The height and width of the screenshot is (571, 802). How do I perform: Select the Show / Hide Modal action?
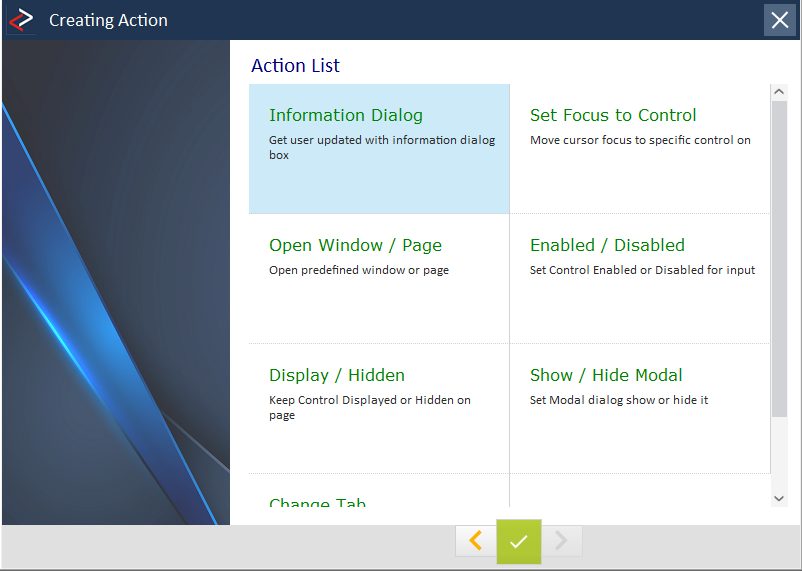[x=640, y=408]
